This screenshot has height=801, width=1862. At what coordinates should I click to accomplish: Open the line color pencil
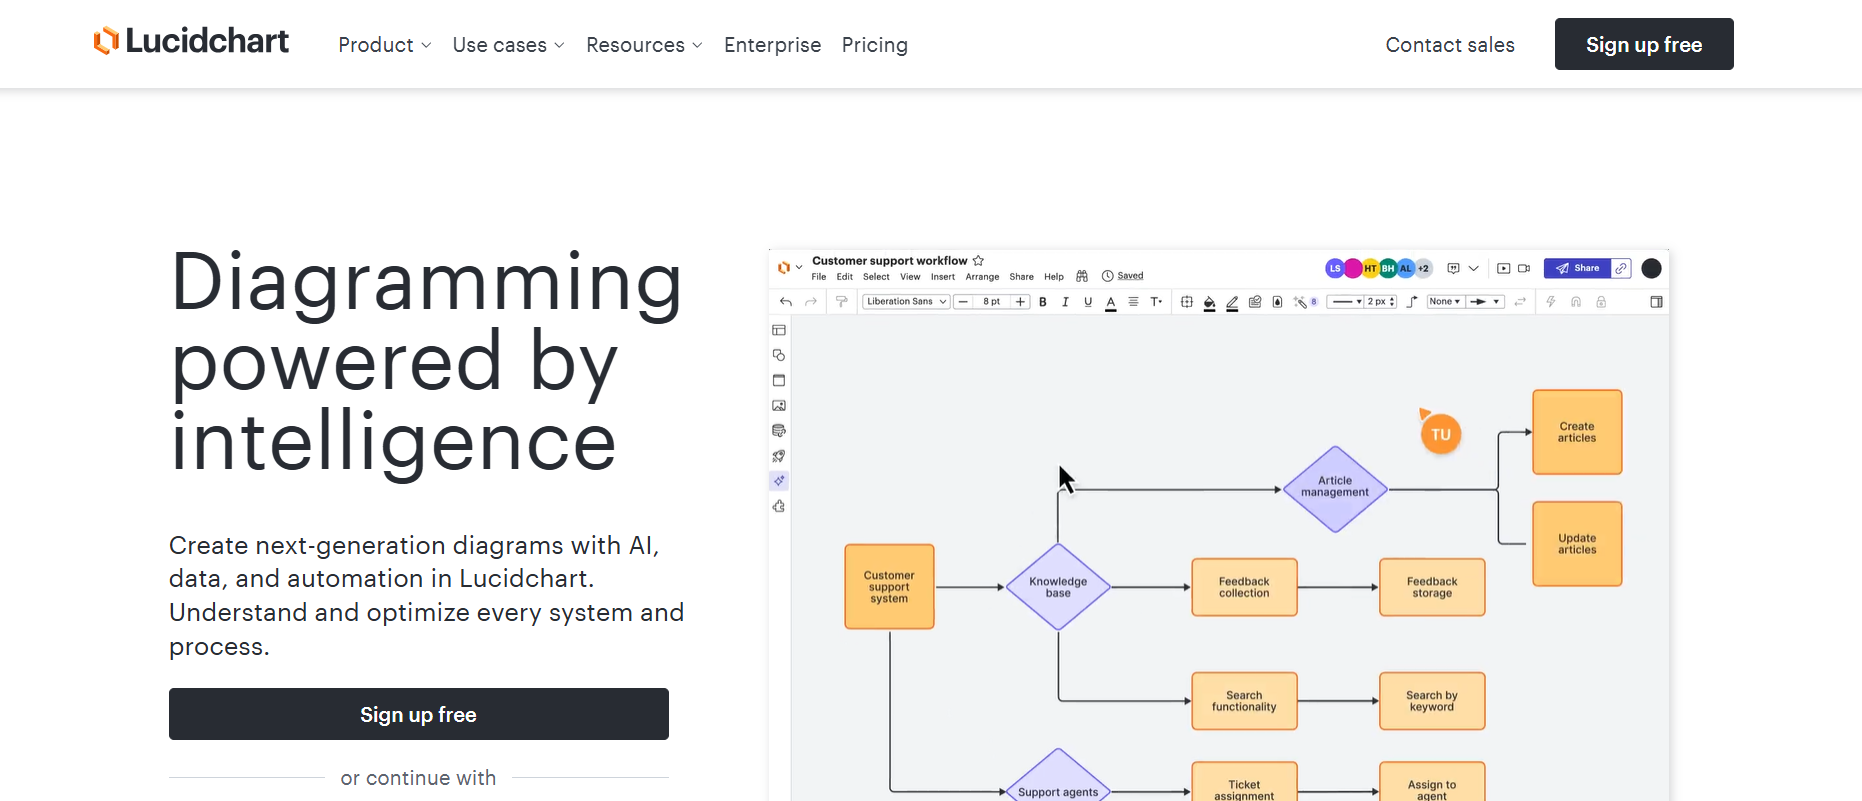pos(1232,303)
